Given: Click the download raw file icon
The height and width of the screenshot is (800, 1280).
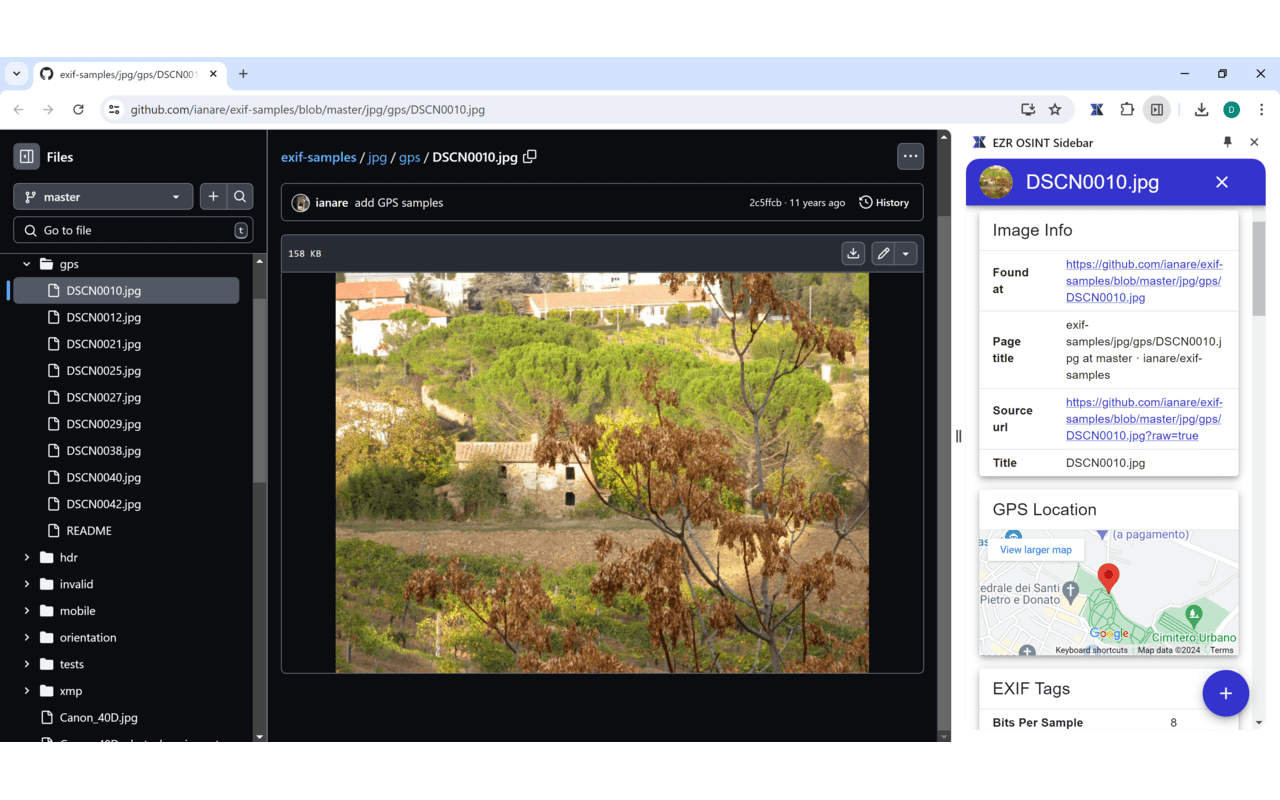Looking at the screenshot, I should [852, 253].
